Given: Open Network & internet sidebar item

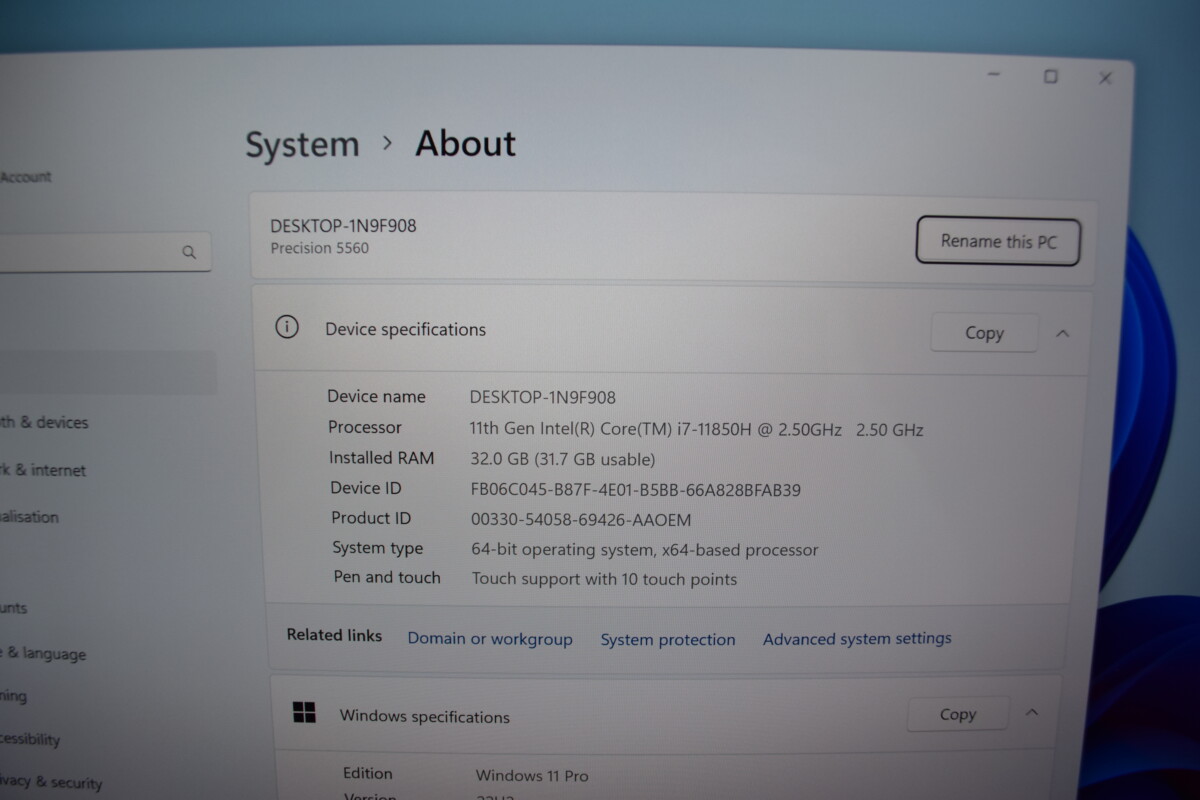Looking at the screenshot, I should point(43,470).
